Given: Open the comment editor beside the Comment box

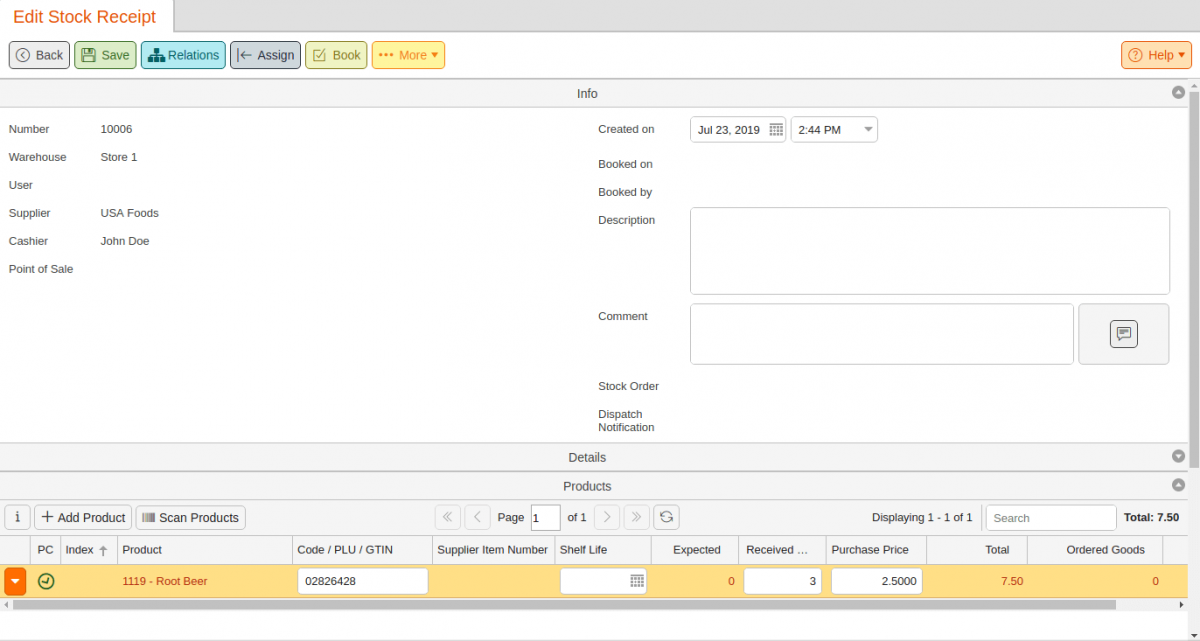Looking at the screenshot, I should [1123, 334].
